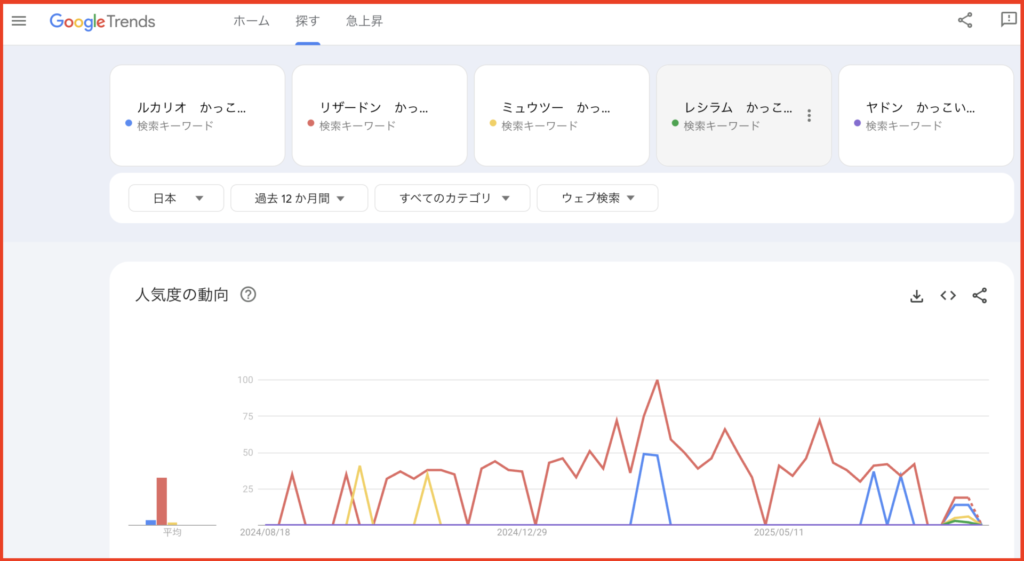Image resolution: width=1024 pixels, height=561 pixels.
Task: Open the レシラム term options menu
Action: [809, 116]
